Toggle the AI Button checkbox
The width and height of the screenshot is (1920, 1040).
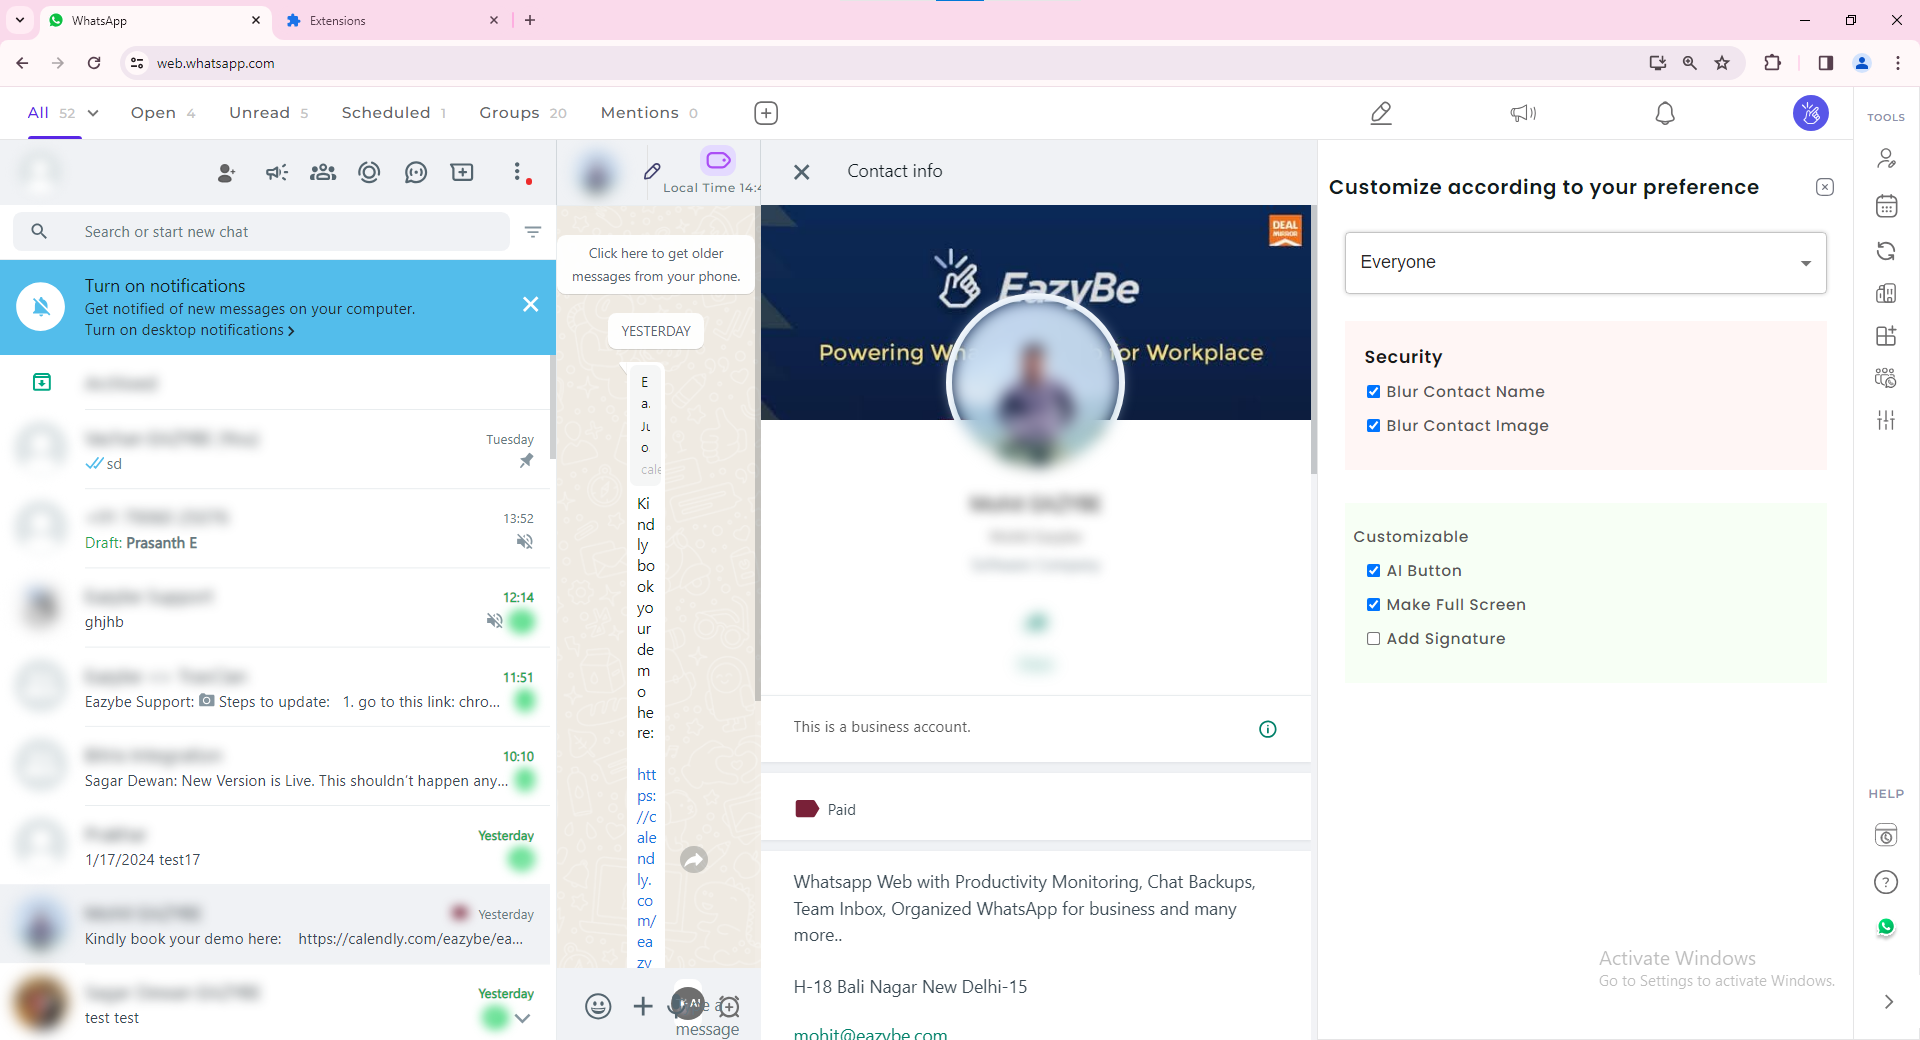(x=1373, y=571)
